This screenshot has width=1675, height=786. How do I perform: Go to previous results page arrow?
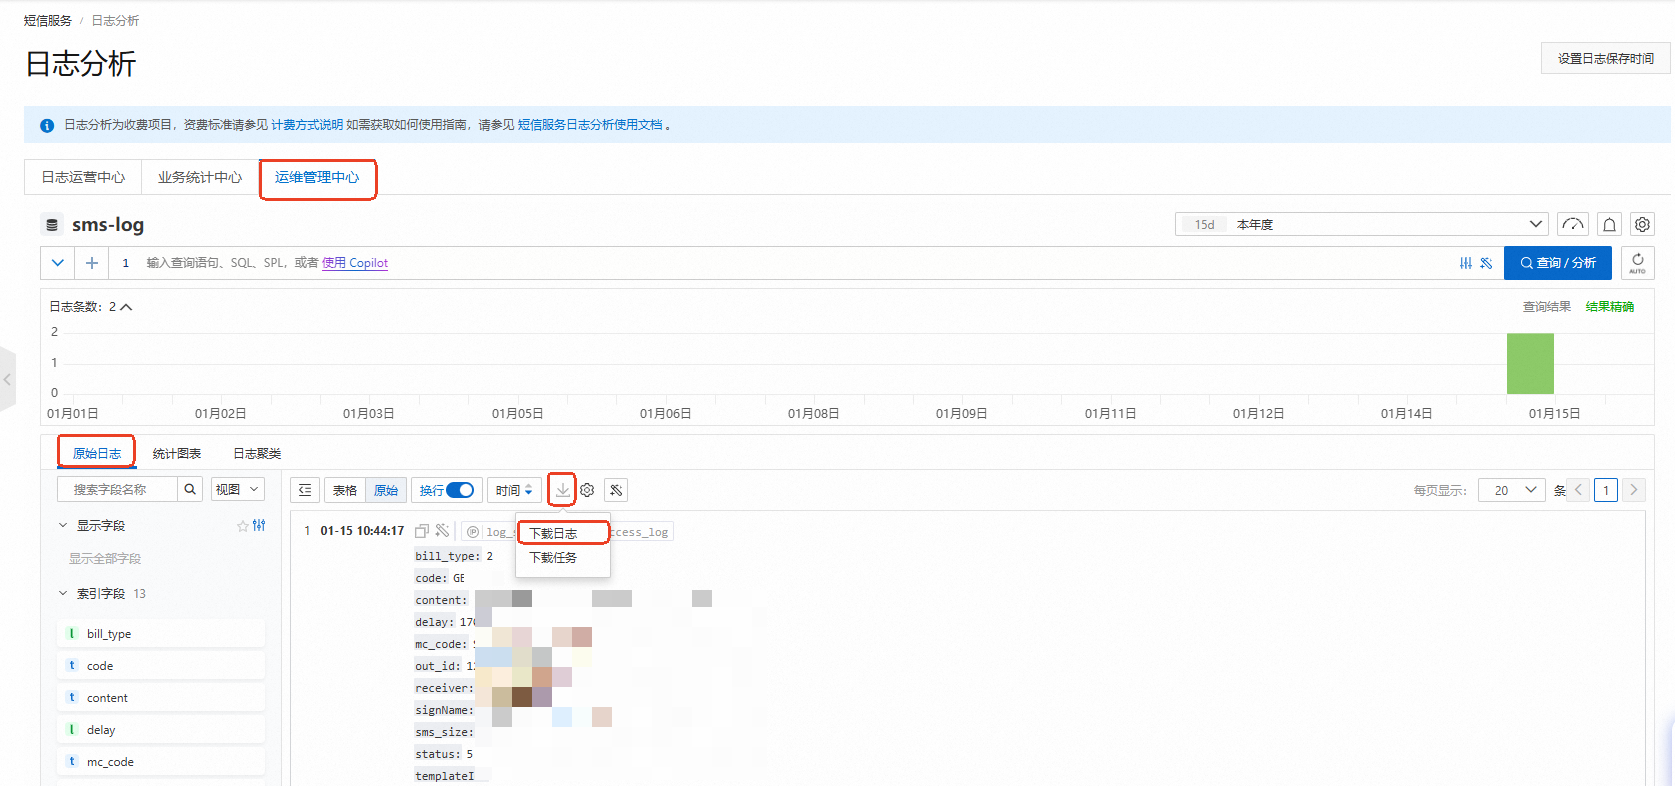(x=1579, y=490)
